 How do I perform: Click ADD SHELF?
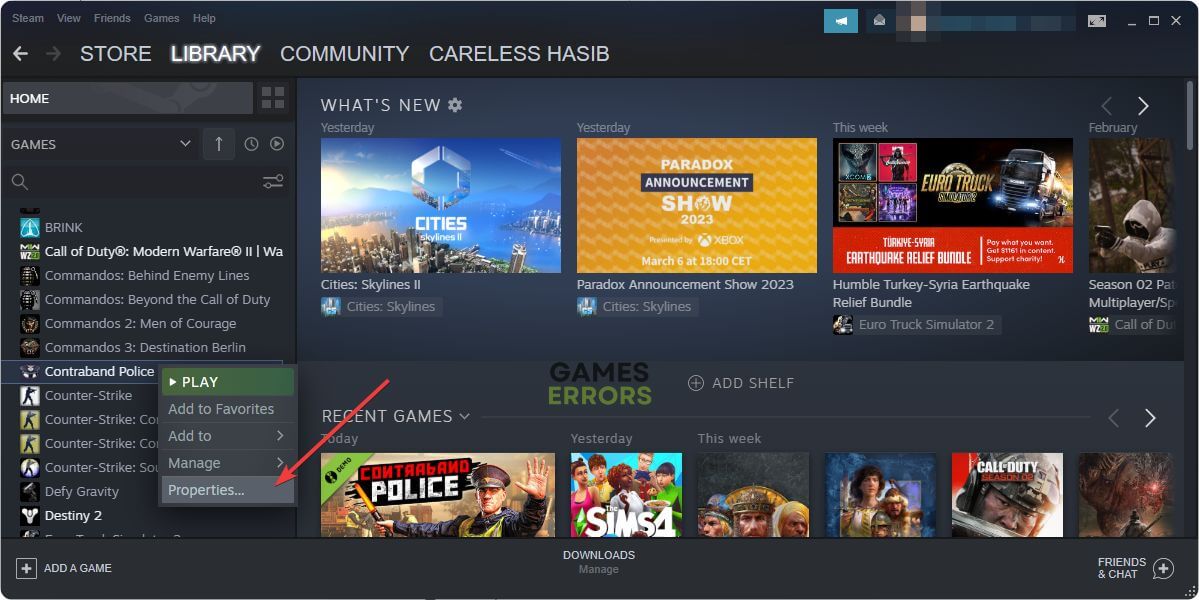tap(741, 383)
